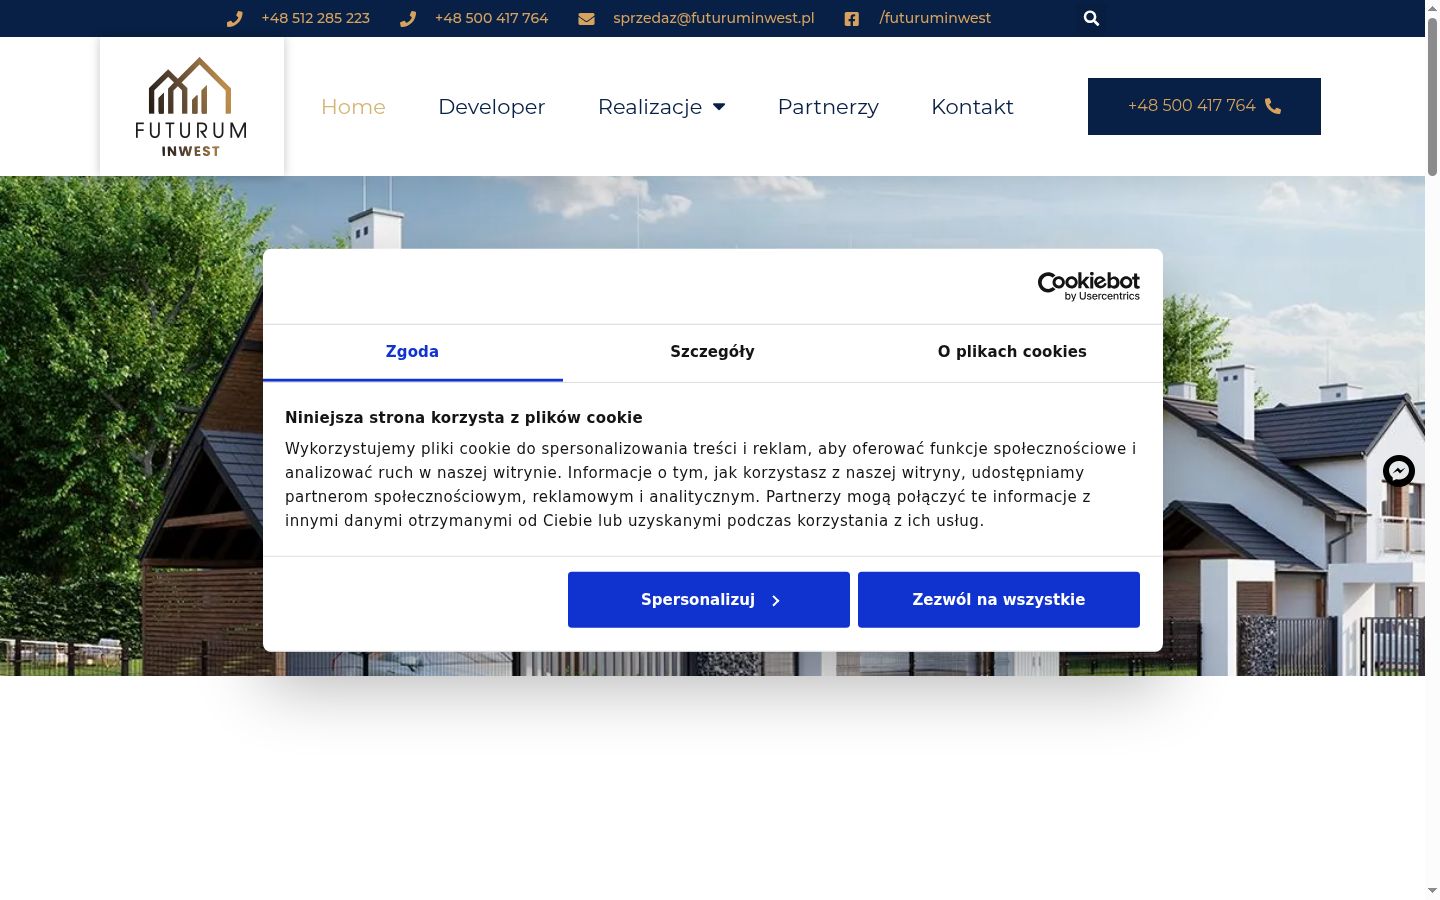Open the search magnifier icon
Viewport: 1440px width, 900px height.
1091,18
